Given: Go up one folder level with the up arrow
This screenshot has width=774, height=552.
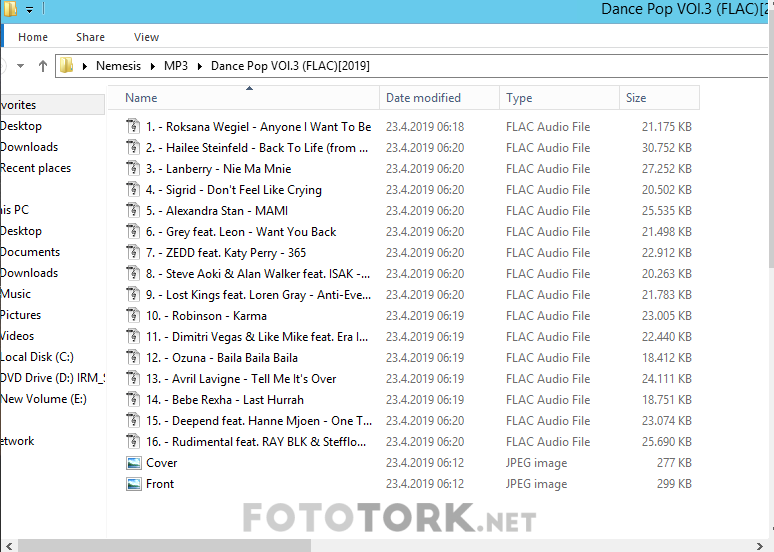Looking at the screenshot, I should 43,66.
